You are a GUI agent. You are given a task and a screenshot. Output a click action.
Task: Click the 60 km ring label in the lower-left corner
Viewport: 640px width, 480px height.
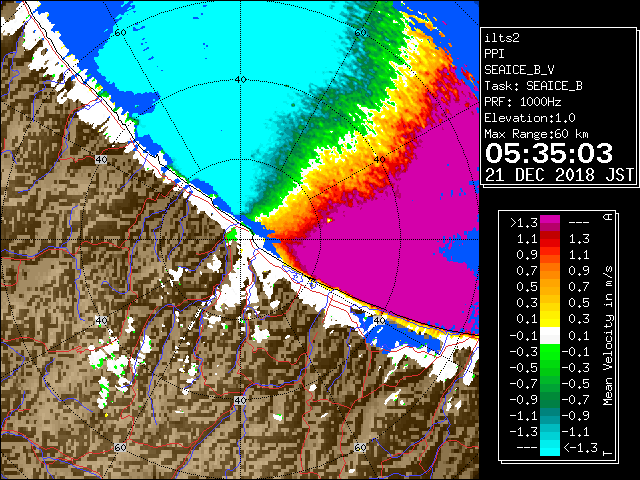[120, 447]
